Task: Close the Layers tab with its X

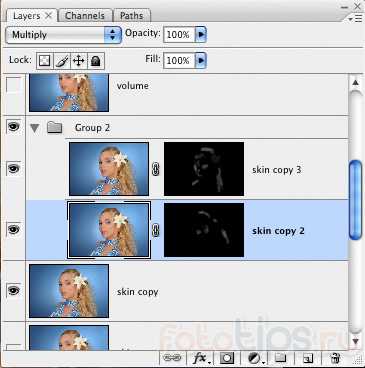Action: click(49, 15)
